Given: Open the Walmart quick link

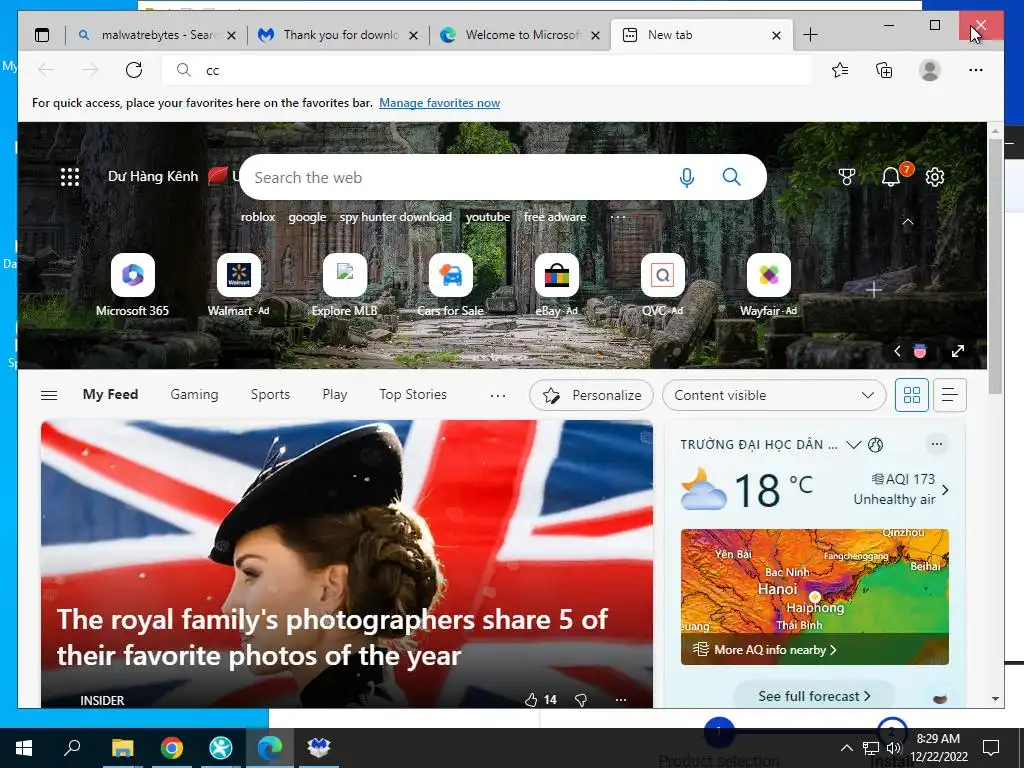Looking at the screenshot, I should pos(238,286).
